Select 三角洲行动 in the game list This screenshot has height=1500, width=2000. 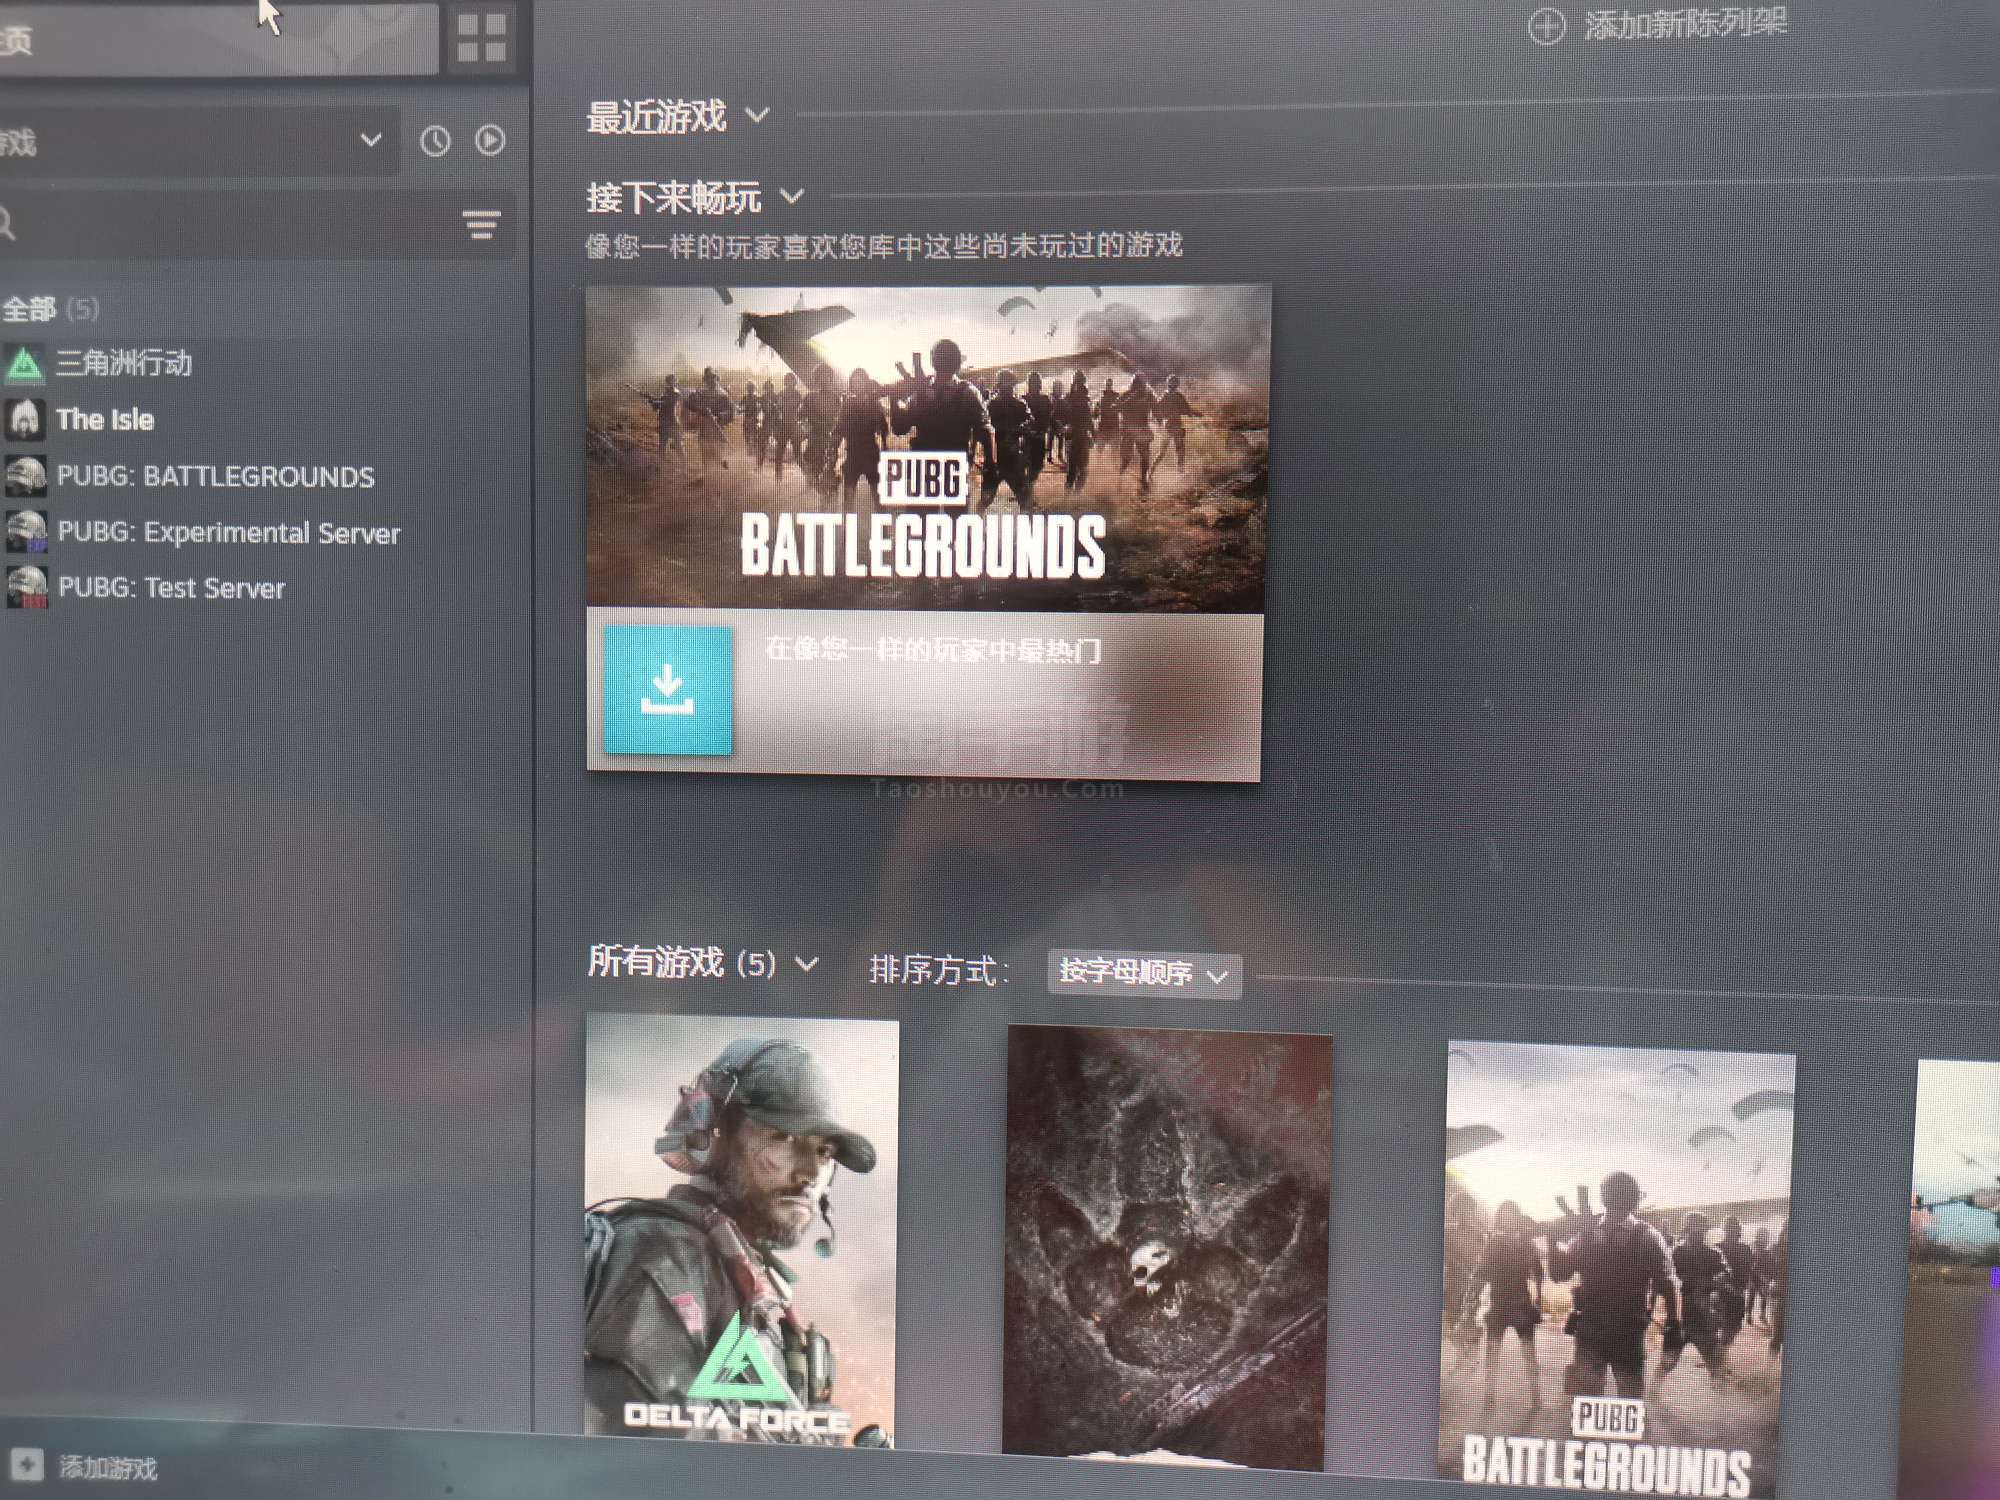pos(124,363)
